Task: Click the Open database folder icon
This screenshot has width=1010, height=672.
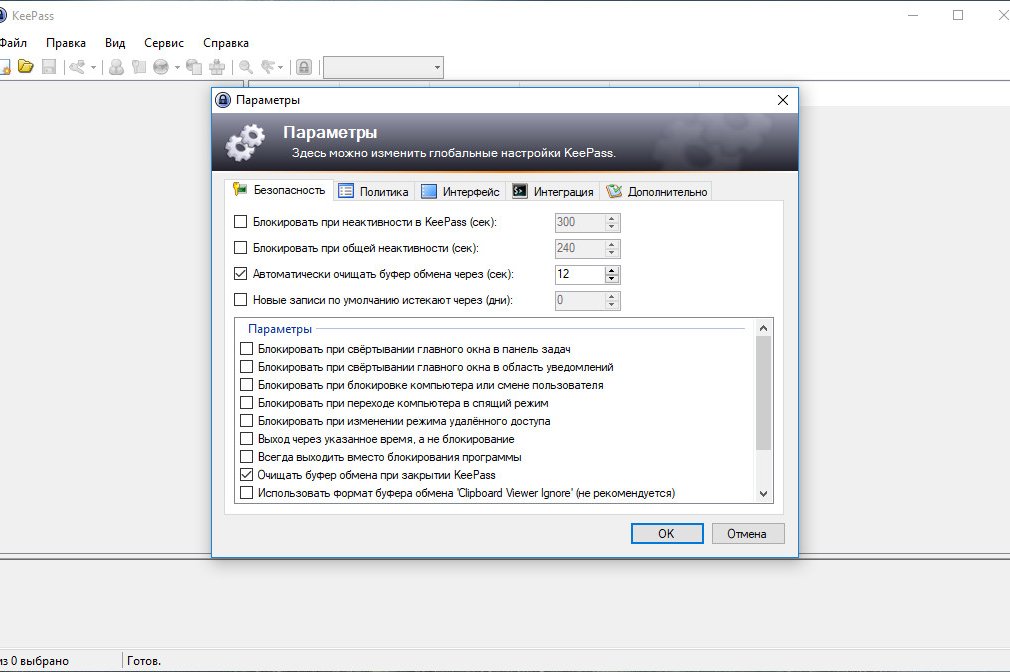Action: (x=26, y=66)
